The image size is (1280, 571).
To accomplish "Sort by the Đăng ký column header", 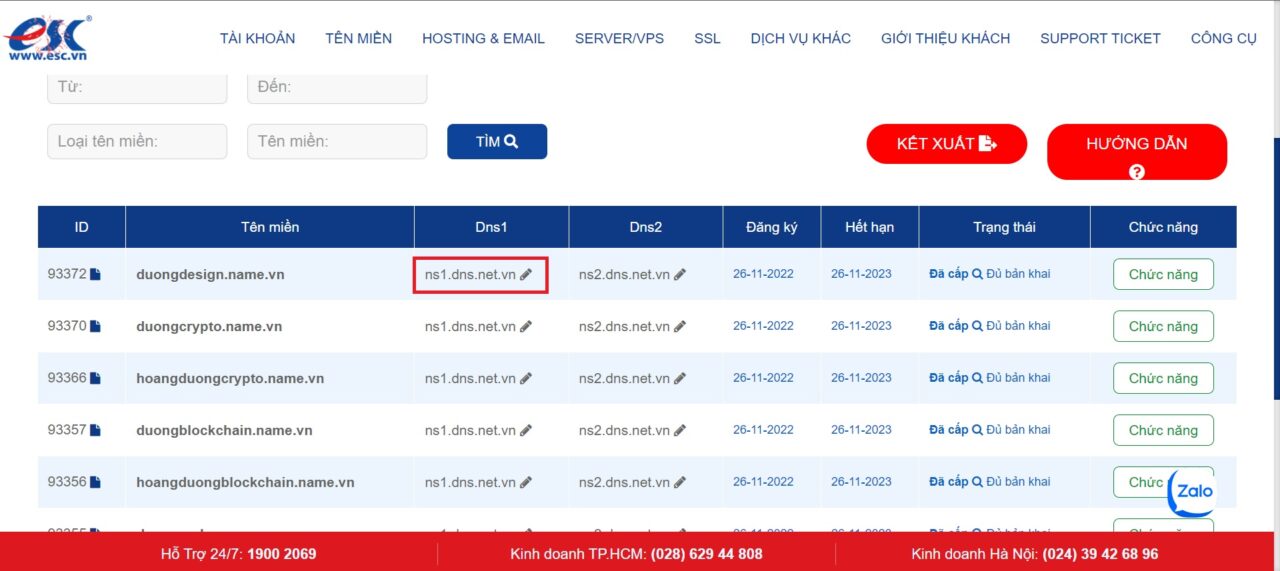I will (772, 227).
